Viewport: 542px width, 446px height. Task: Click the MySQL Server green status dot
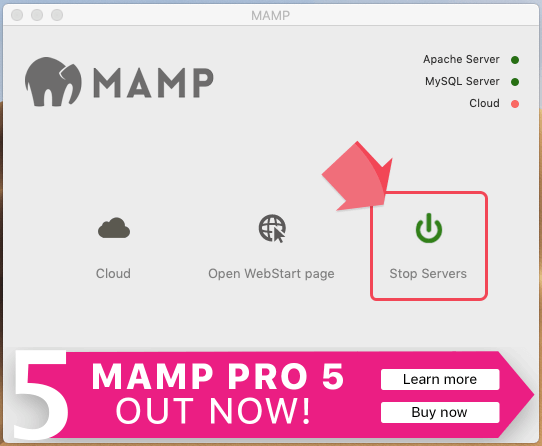515,82
